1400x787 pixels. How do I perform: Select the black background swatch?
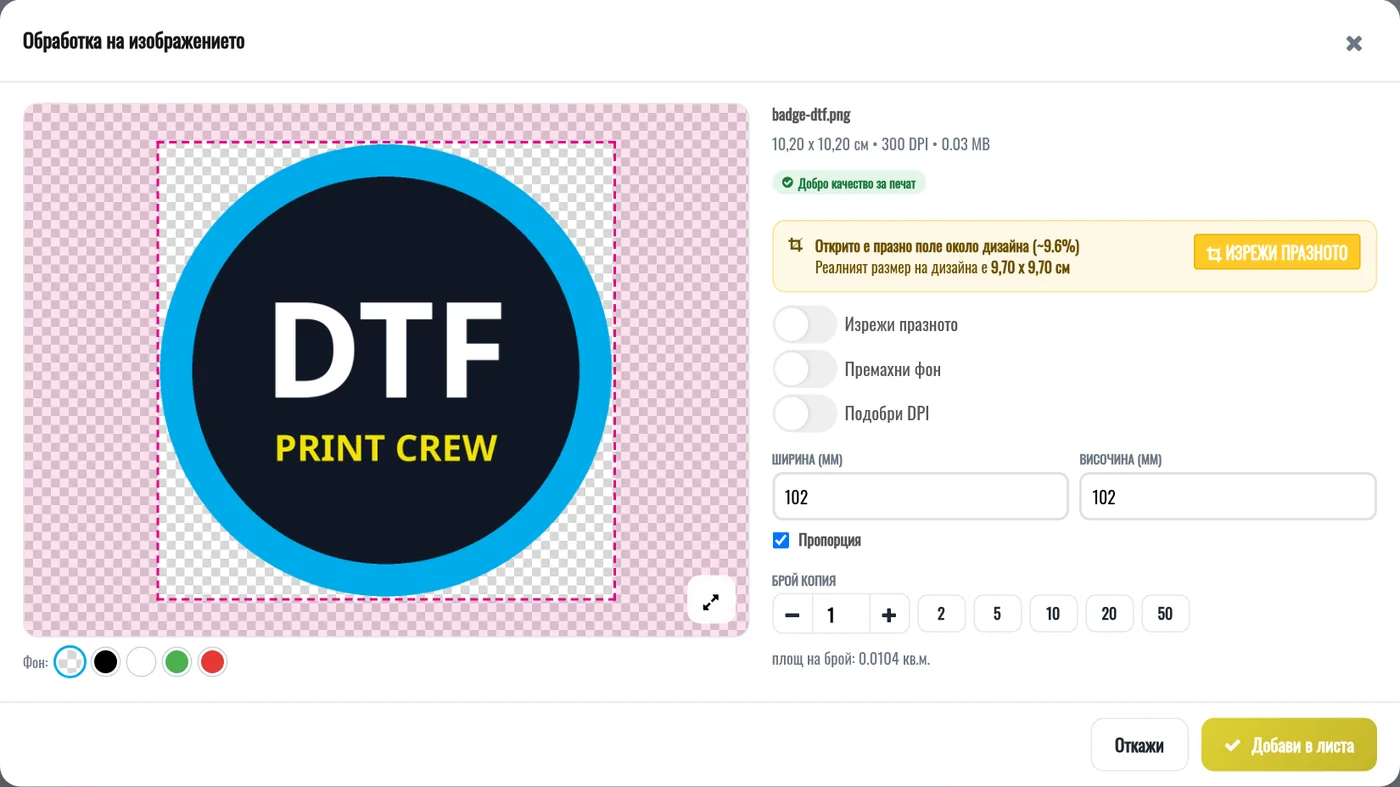tap(106, 662)
